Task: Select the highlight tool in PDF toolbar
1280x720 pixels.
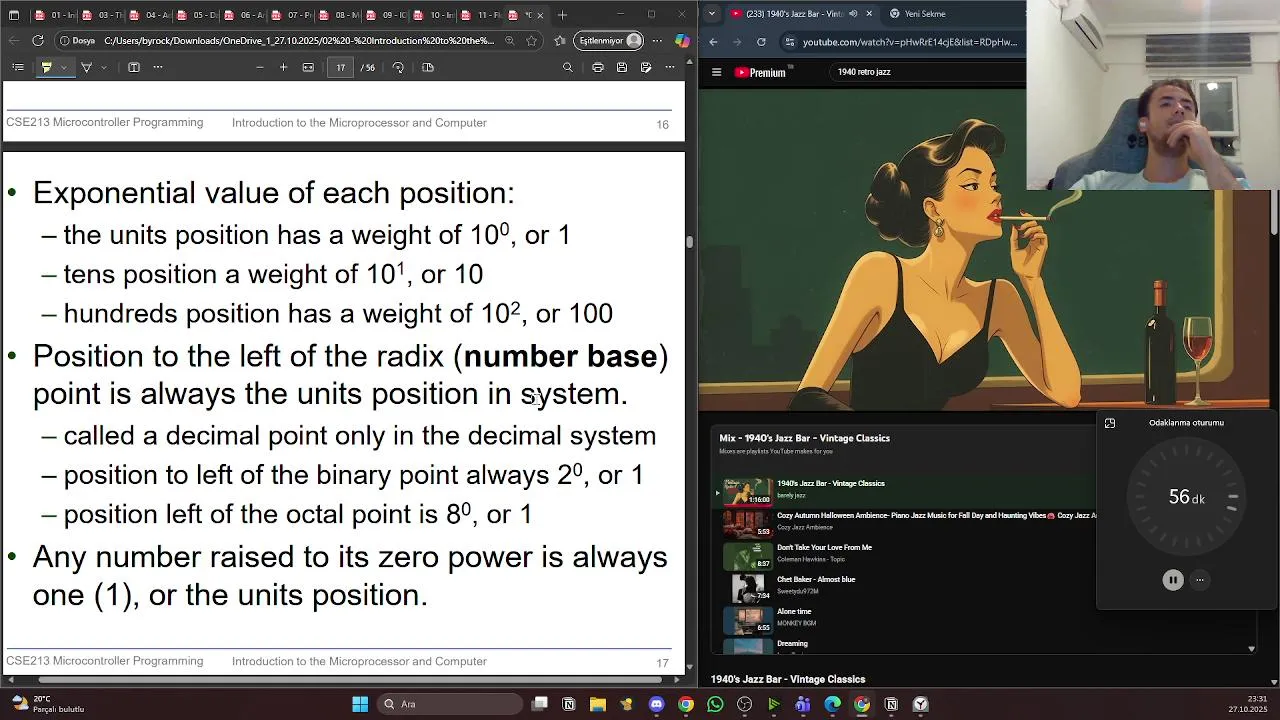Action: (46, 67)
